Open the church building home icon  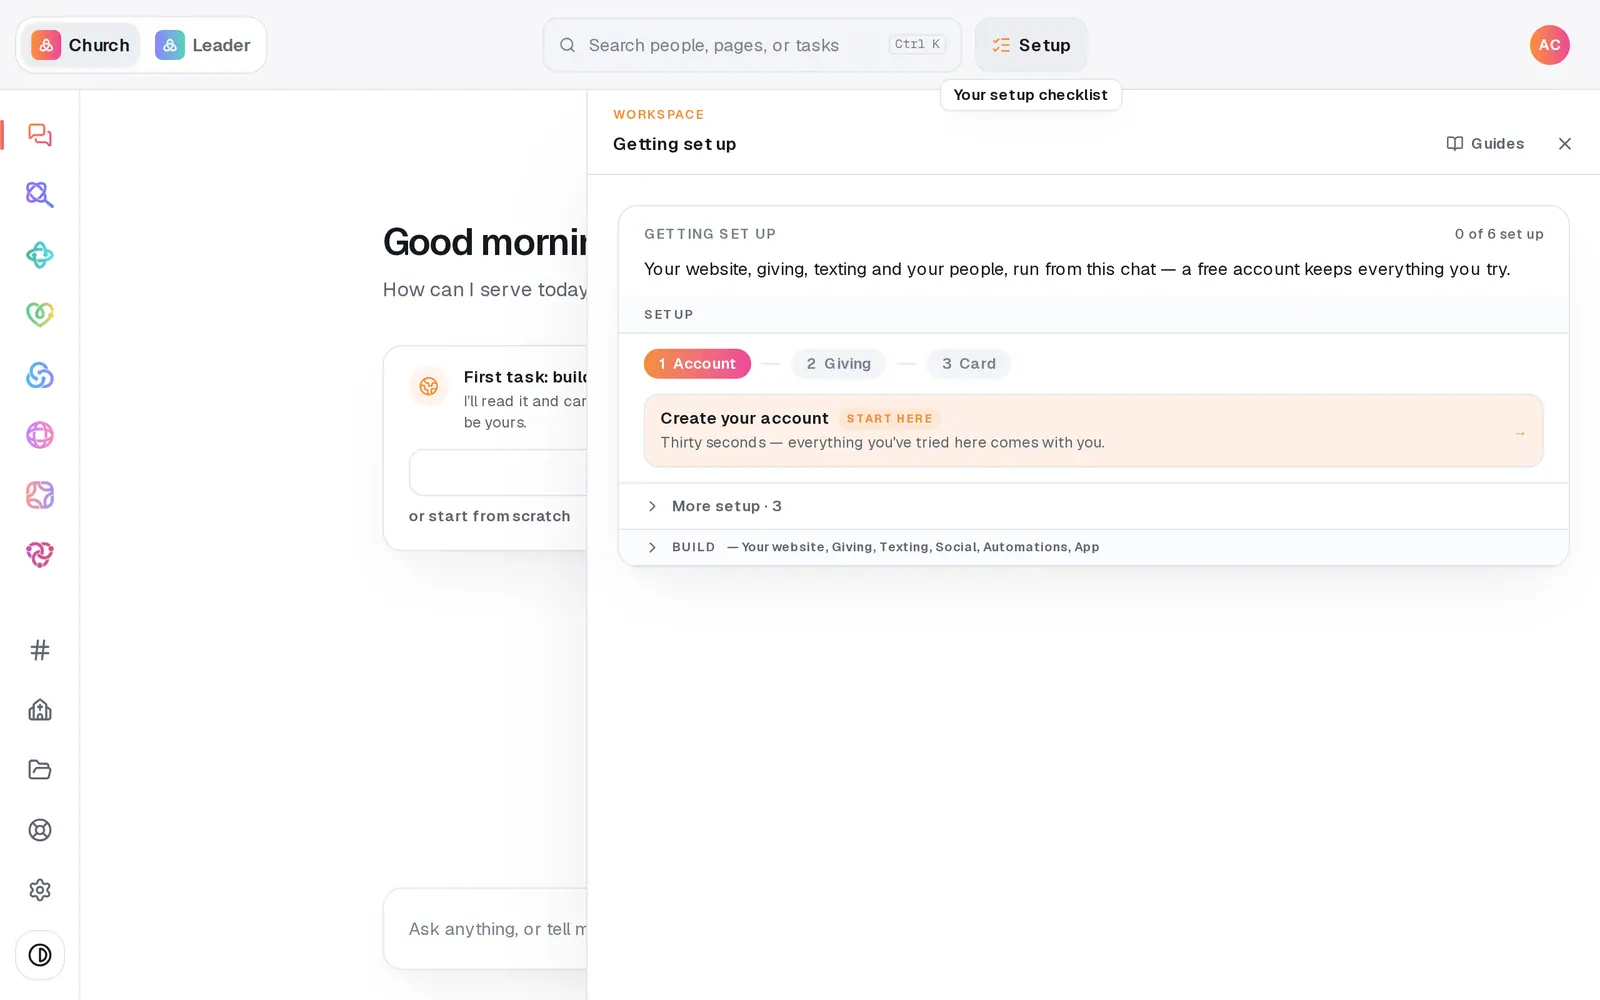pos(40,710)
